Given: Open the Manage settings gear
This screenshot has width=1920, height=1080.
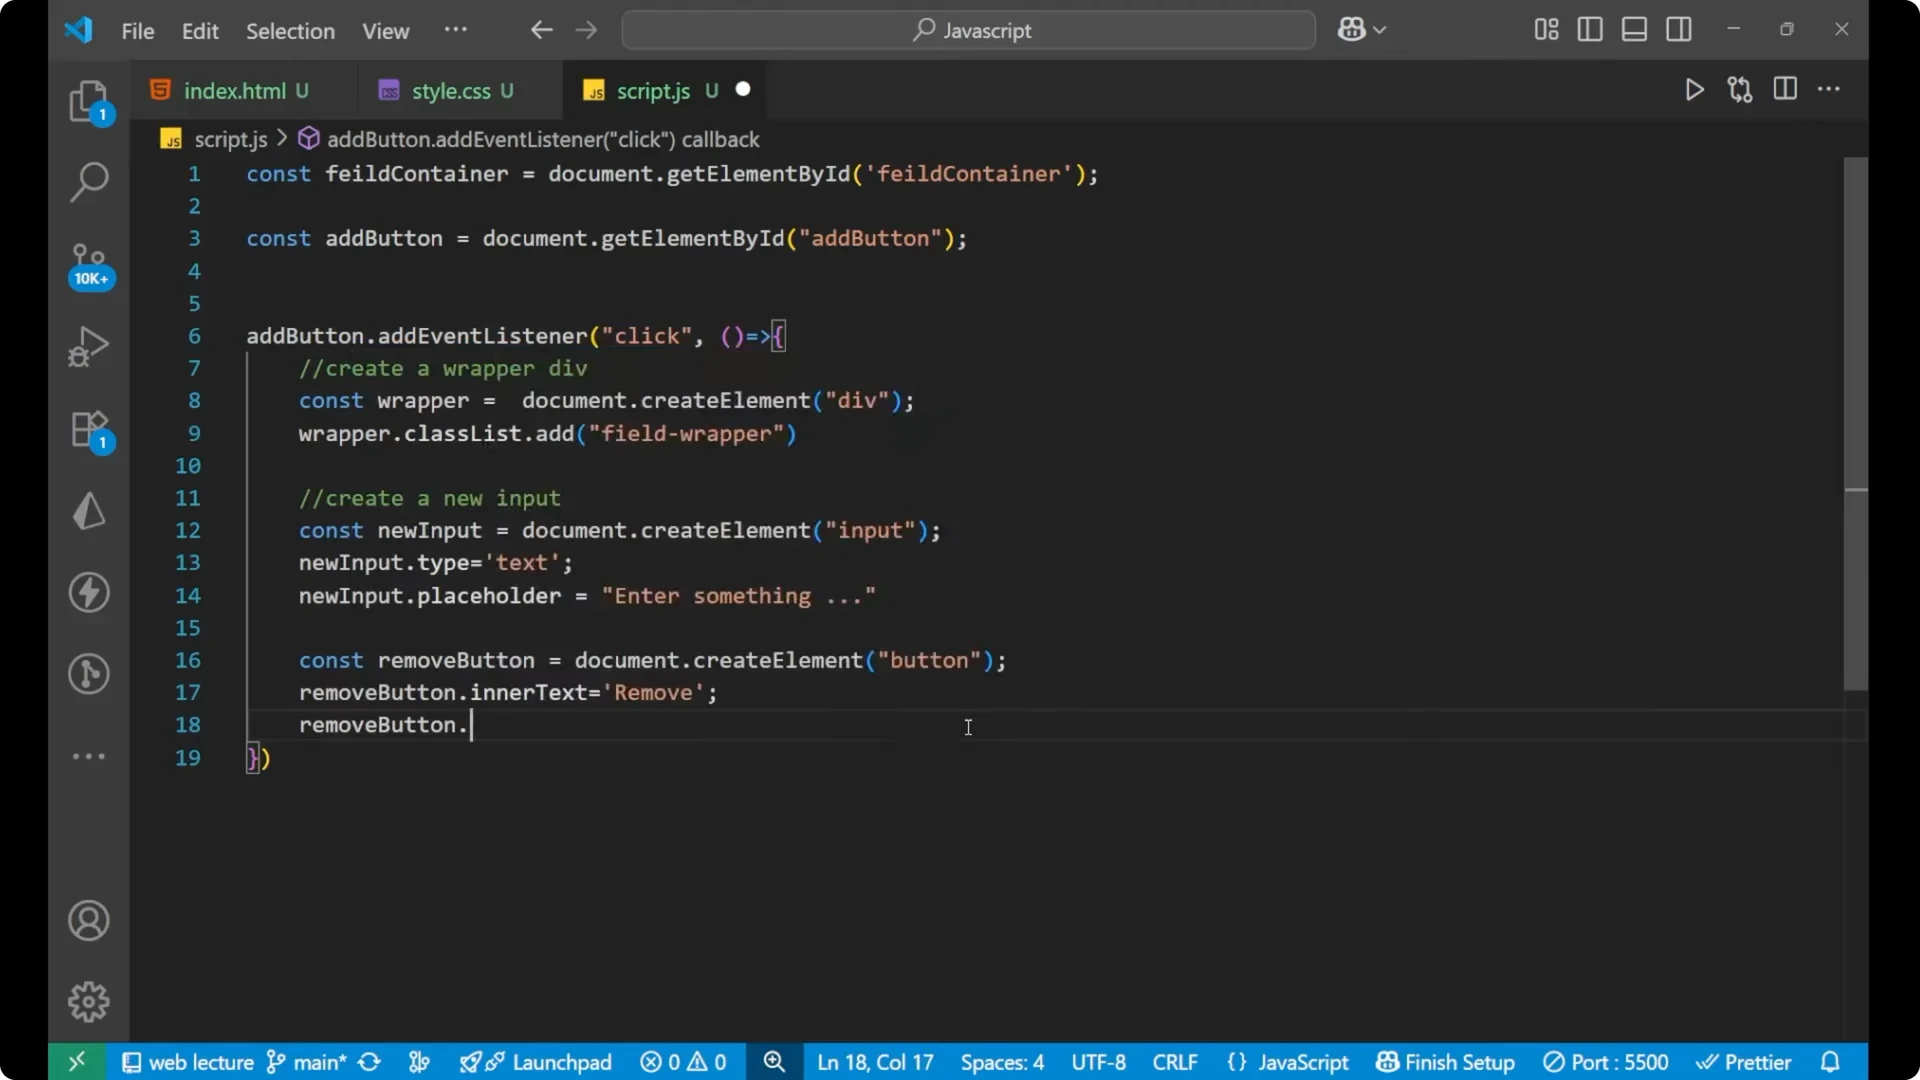Looking at the screenshot, I should pos(89,1001).
